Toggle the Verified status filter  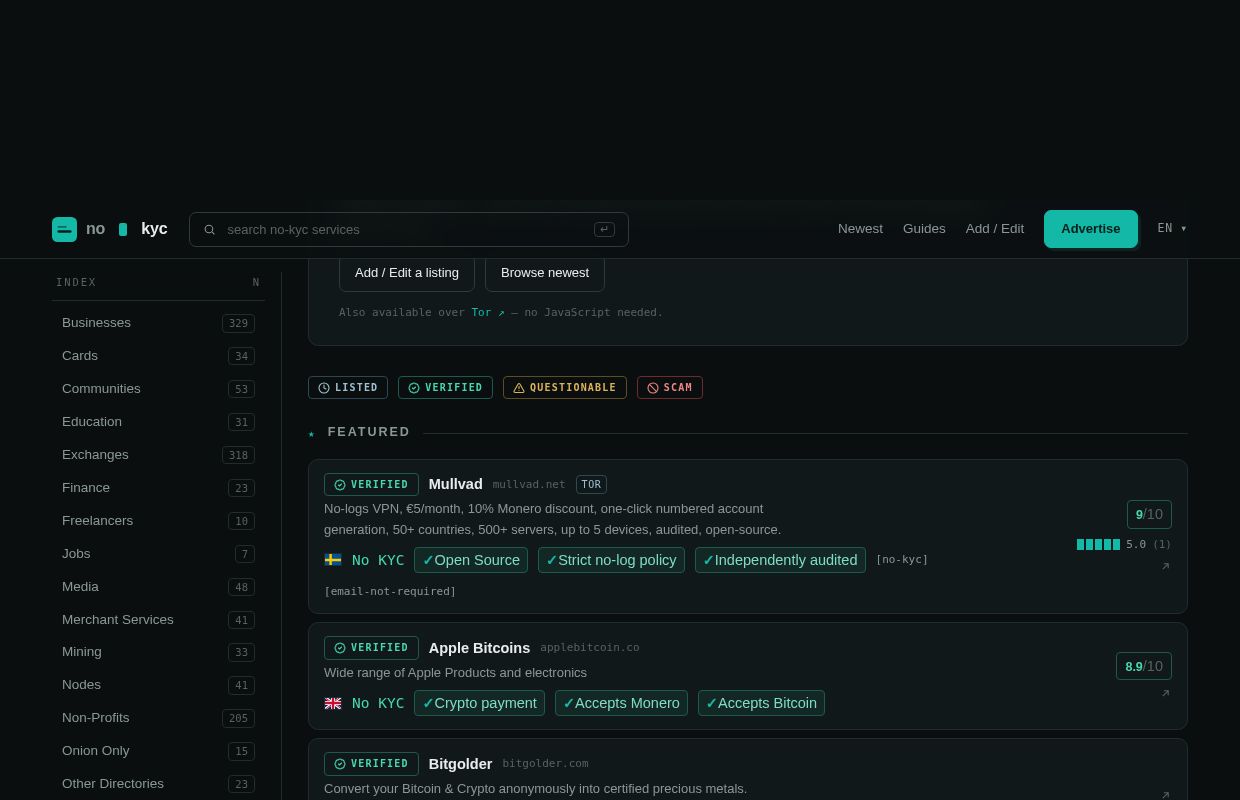point(445,387)
